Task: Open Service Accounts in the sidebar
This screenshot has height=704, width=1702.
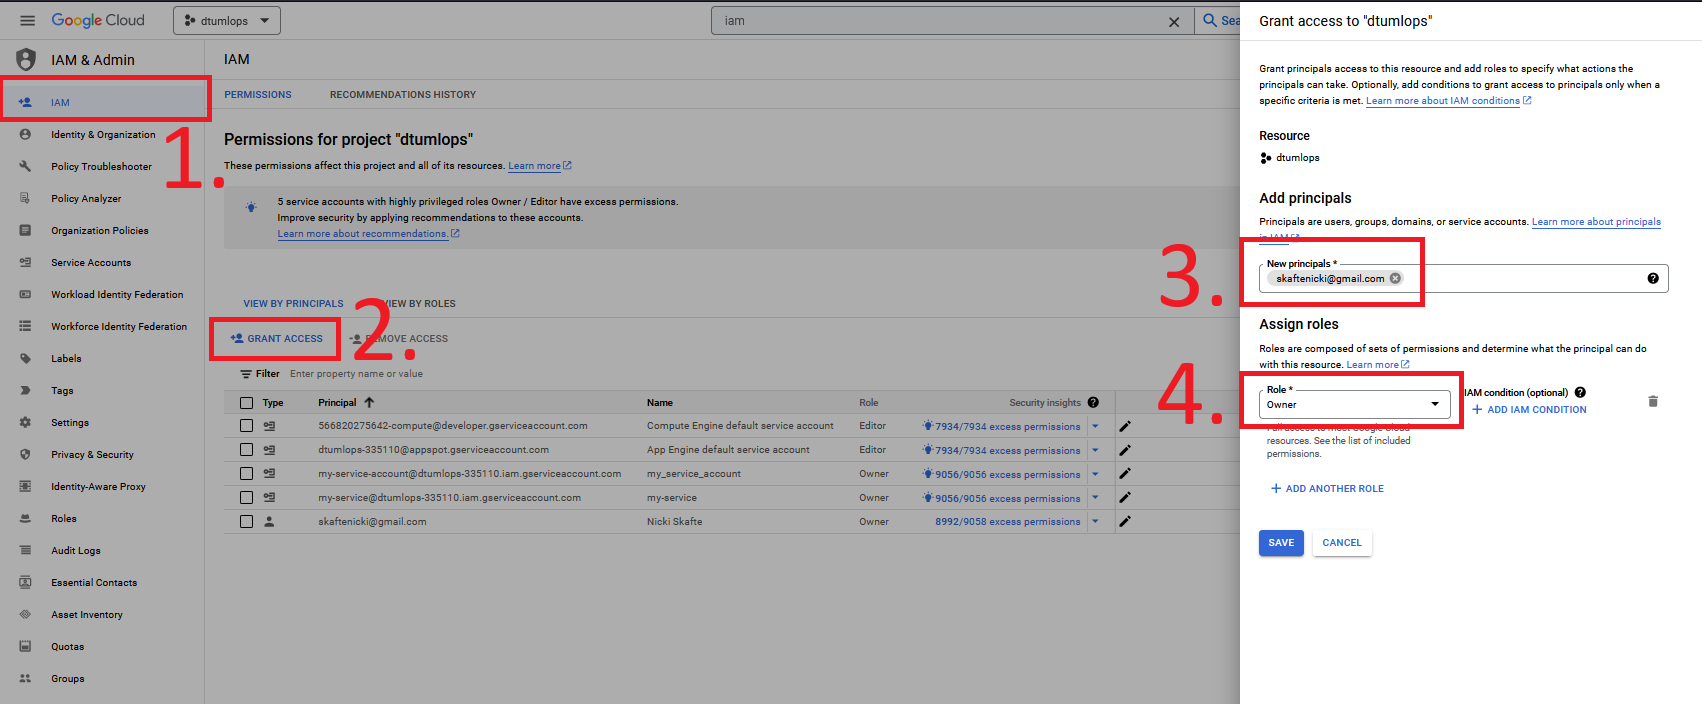Action: (91, 263)
